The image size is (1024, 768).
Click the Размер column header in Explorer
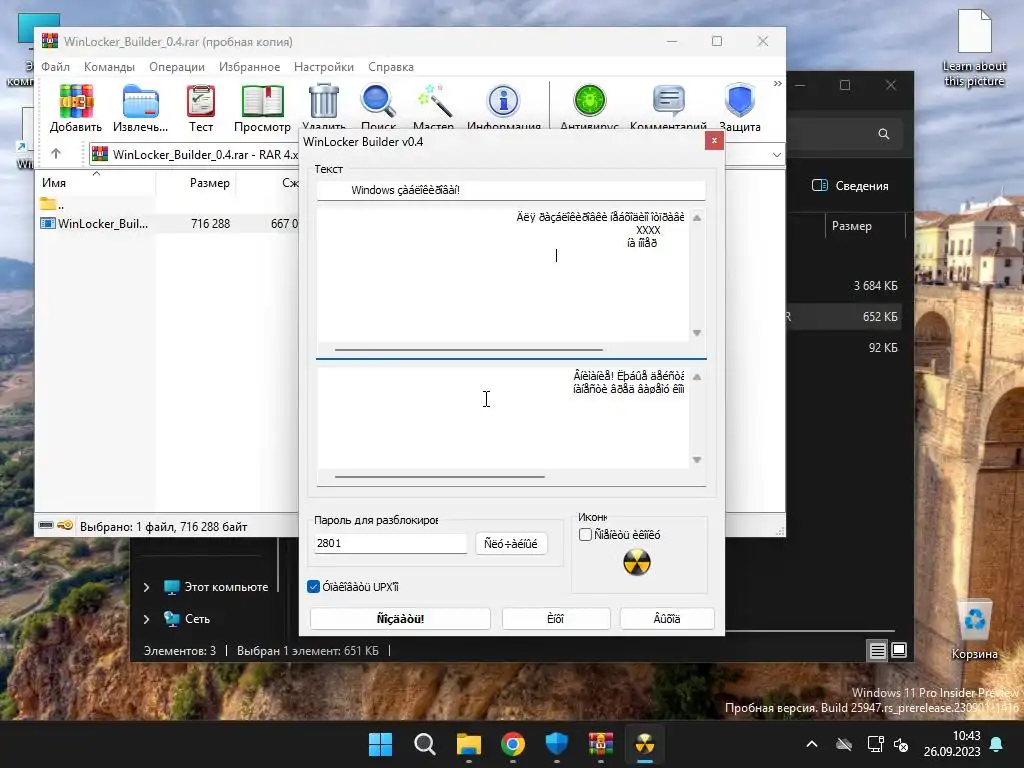[852, 226]
